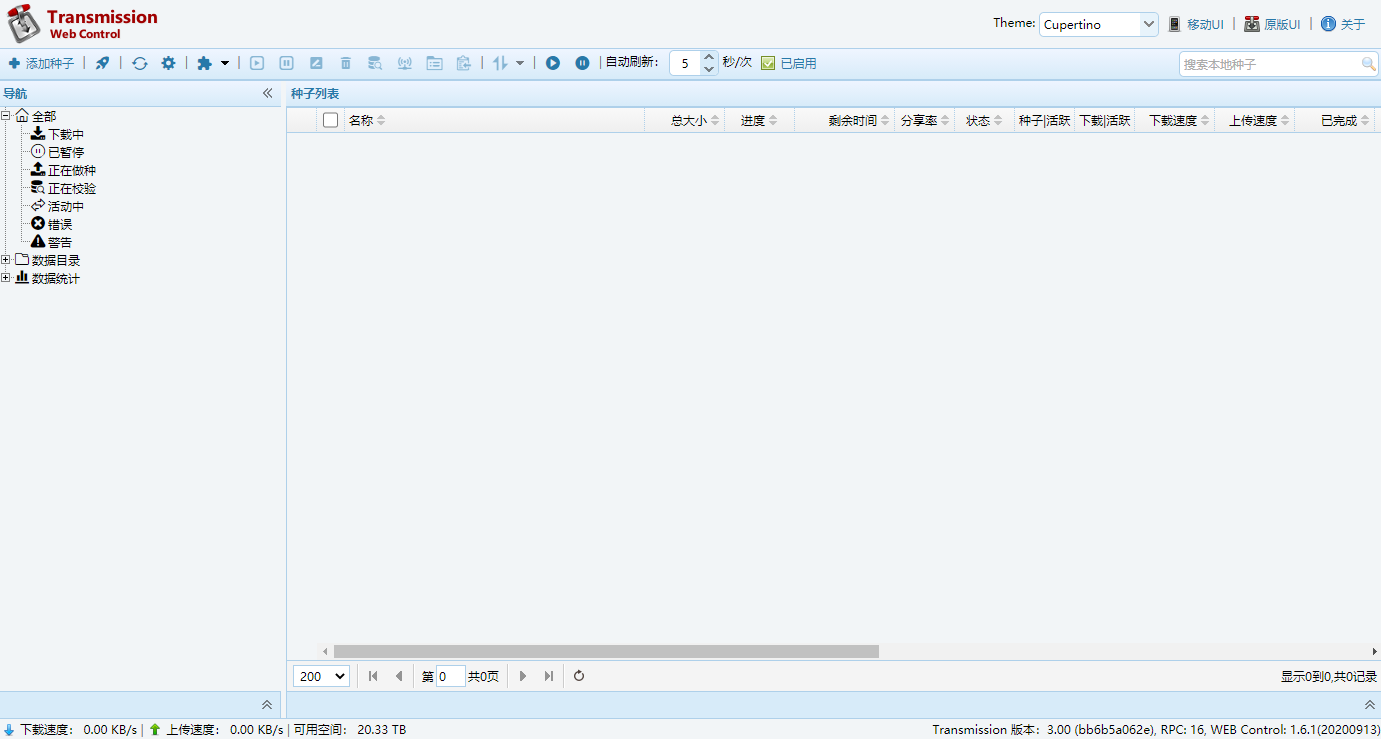Open the 200 page-size dropdown
Image resolution: width=1381 pixels, height=739 pixels.
pyautogui.click(x=321, y=676)
